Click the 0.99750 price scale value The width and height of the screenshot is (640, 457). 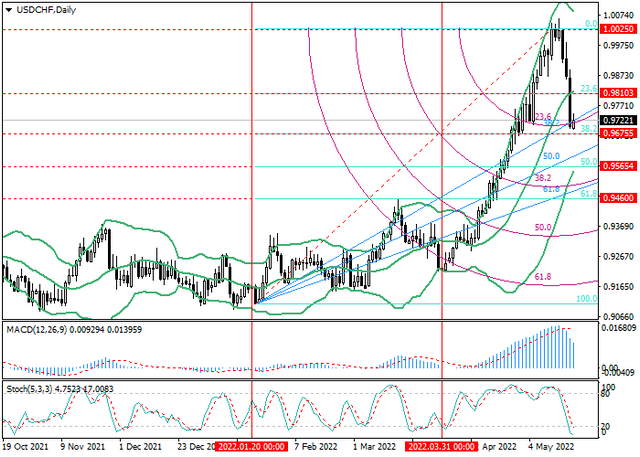click(619, 45)
